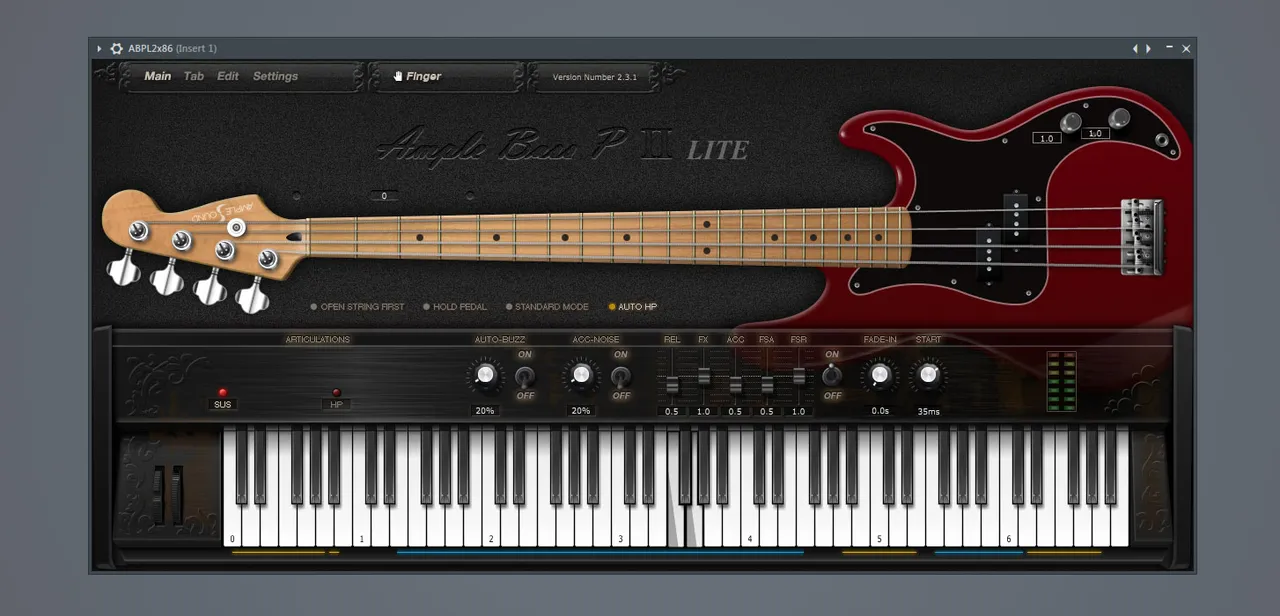Click the Version Number 2.3.1 button

click(x=594, y=76)
